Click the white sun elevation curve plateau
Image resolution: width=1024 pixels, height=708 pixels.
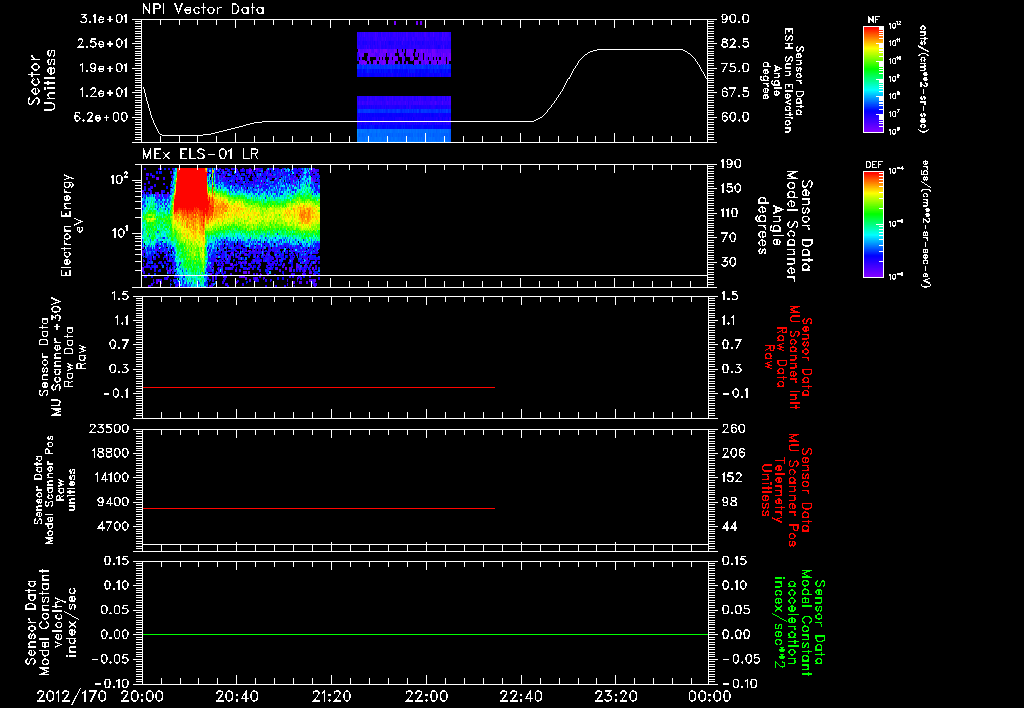pos(640,50)
